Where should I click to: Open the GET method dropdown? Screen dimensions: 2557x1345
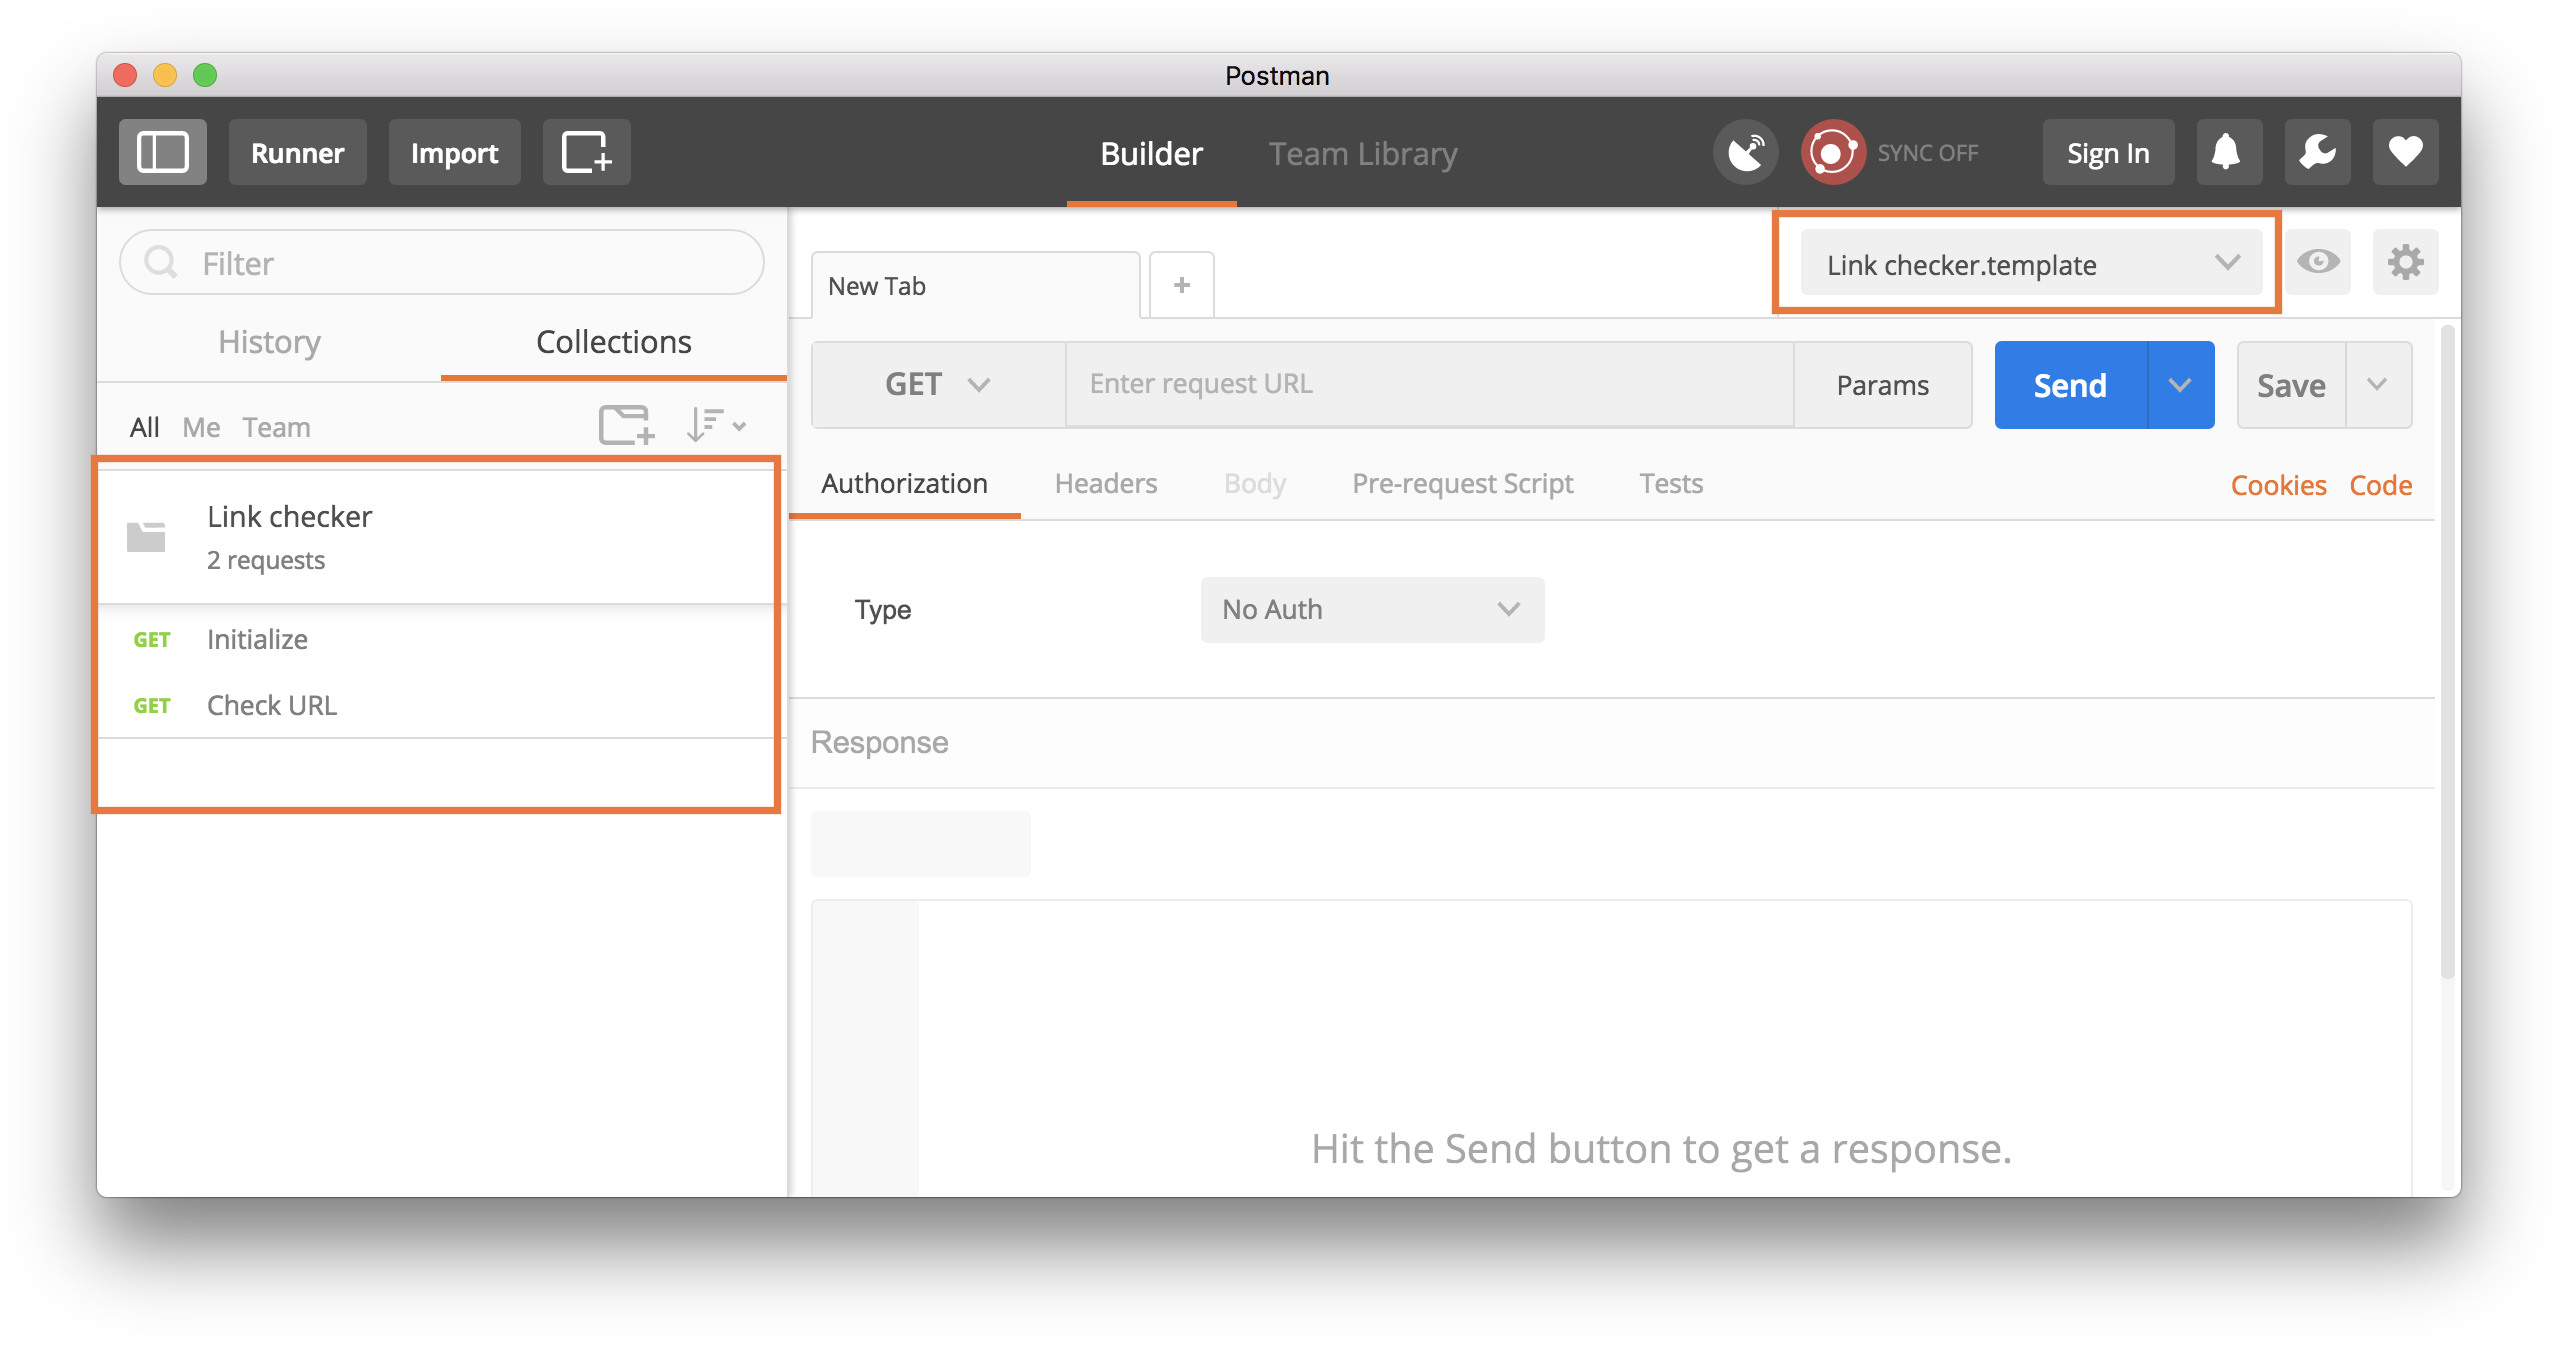click(x=938, y=384)
